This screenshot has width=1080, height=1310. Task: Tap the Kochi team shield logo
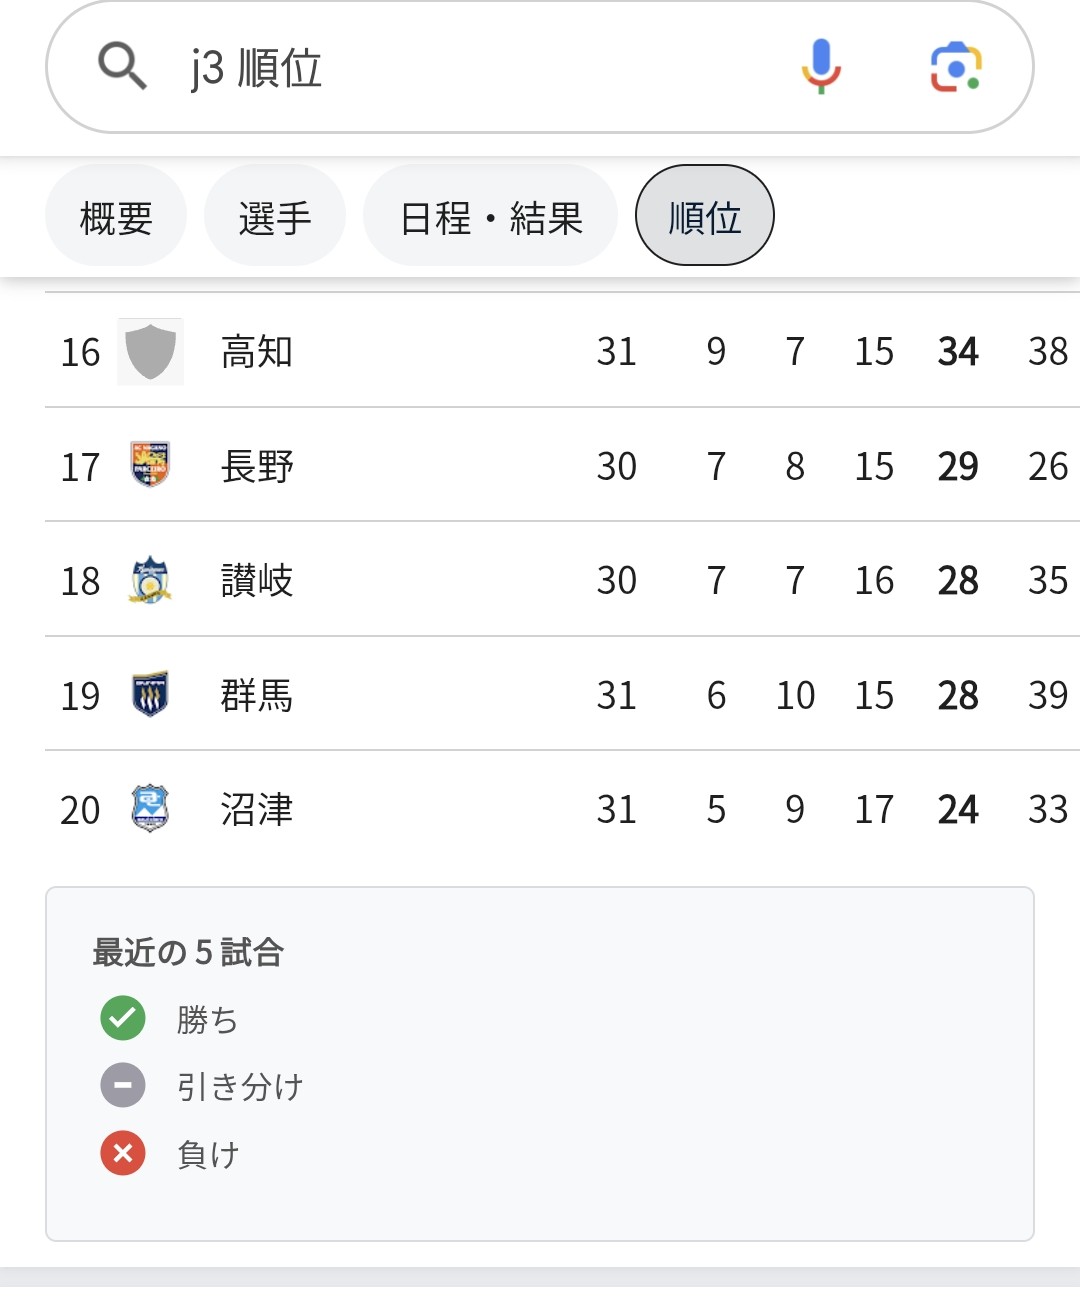point(151,352)
